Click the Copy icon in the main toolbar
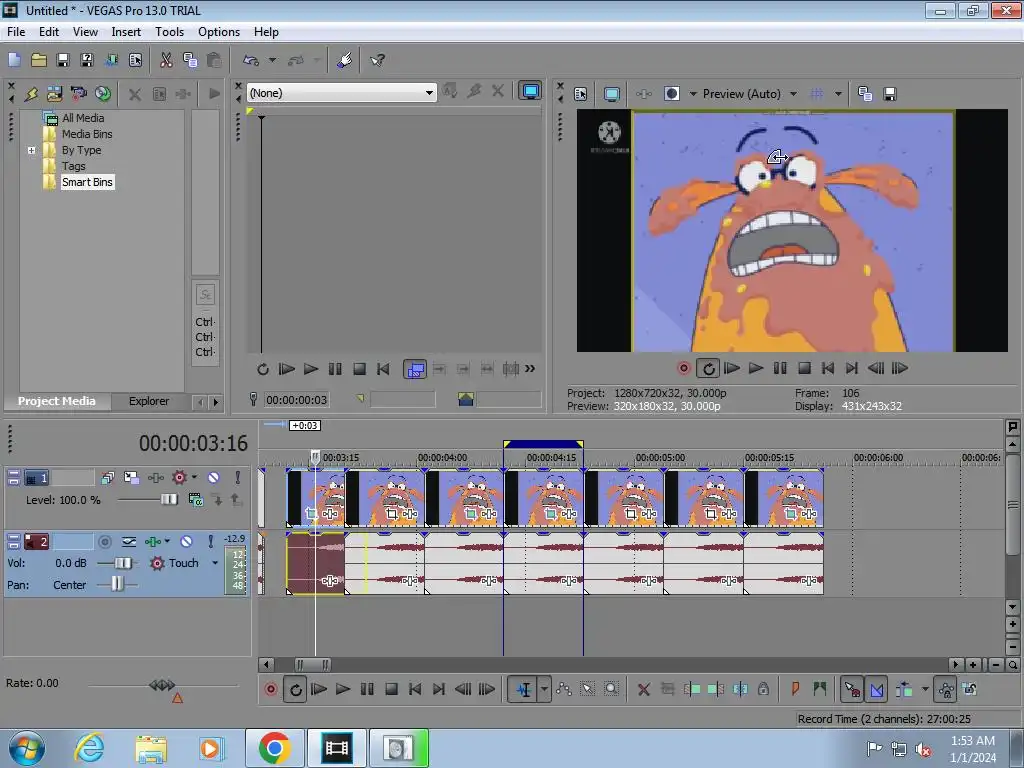 (190, 60)
